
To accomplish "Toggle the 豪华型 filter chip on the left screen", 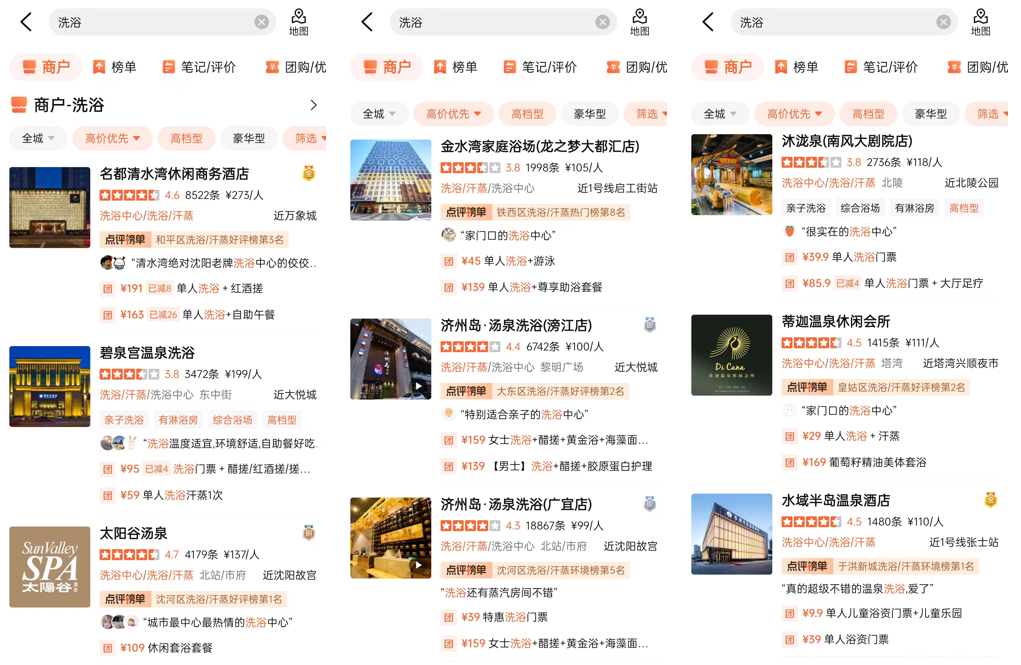I will pos(249,138).
